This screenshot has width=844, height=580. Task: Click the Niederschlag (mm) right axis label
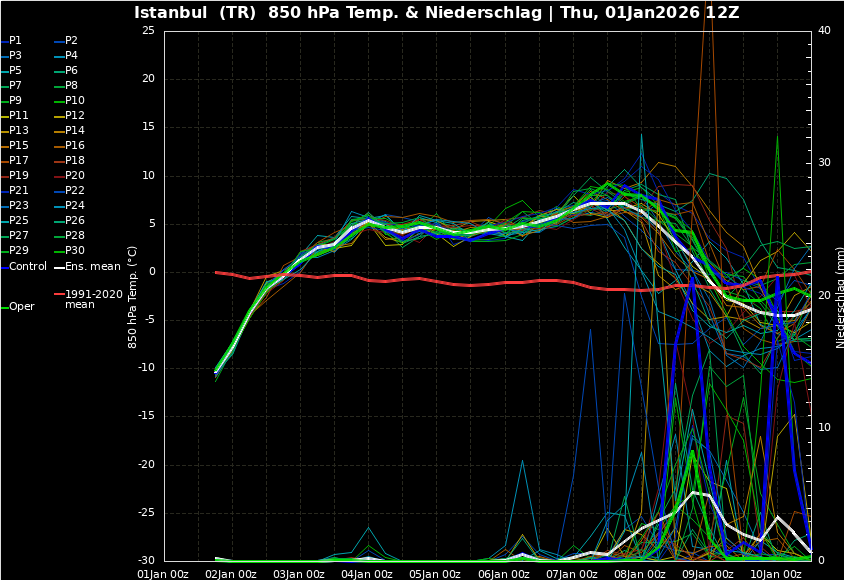tap(838, 296)
